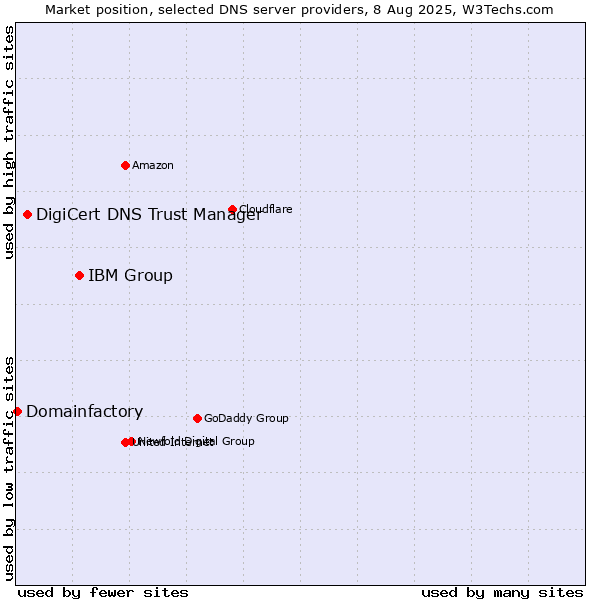This screenshot has height=600, width=600.
Task: Click the GoDaddy Group data point
Action: (x=197, y=418)
